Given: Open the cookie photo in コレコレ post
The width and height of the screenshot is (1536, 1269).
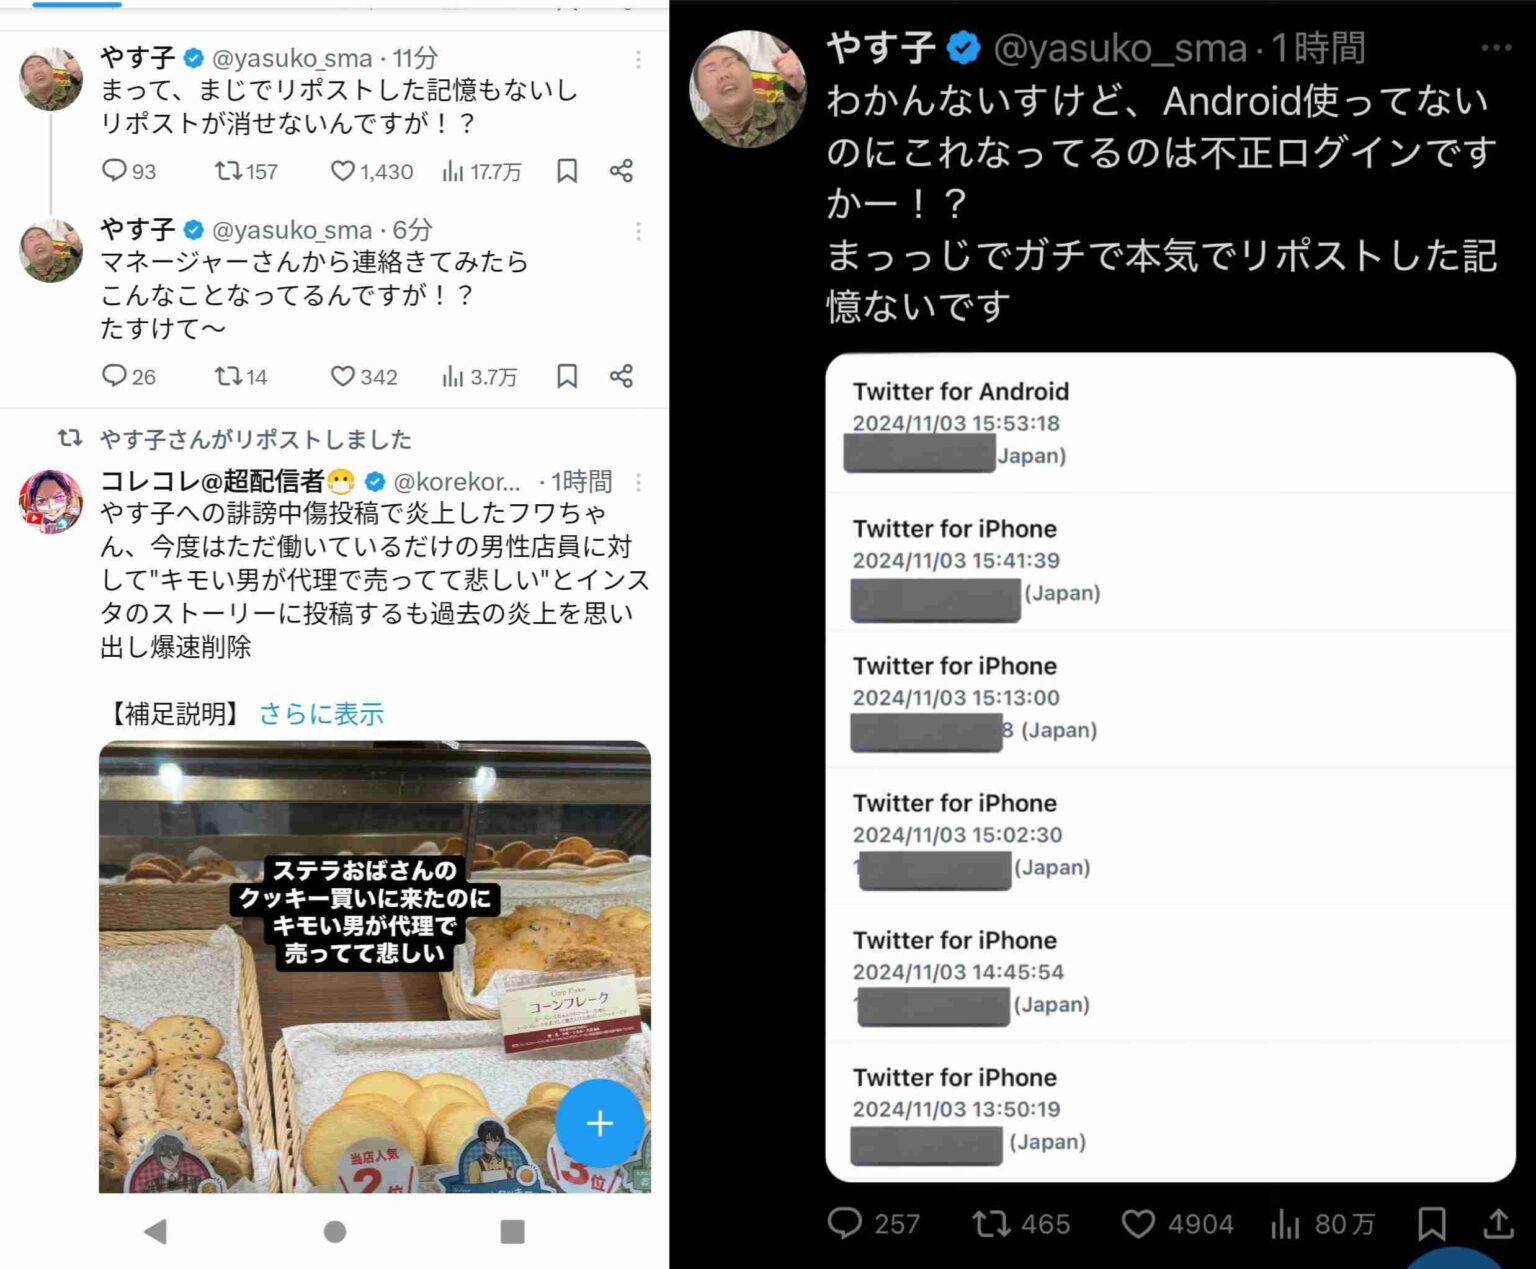Looking at the screenshot, I should coord(374,966).
